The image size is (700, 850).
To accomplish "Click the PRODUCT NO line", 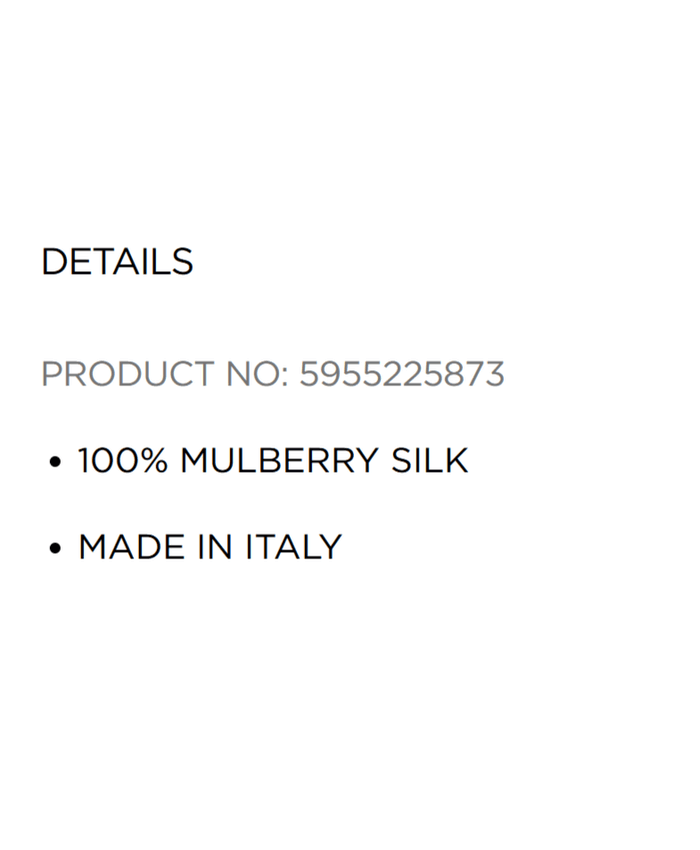I will pyautogui.click(x=272, y=375).
